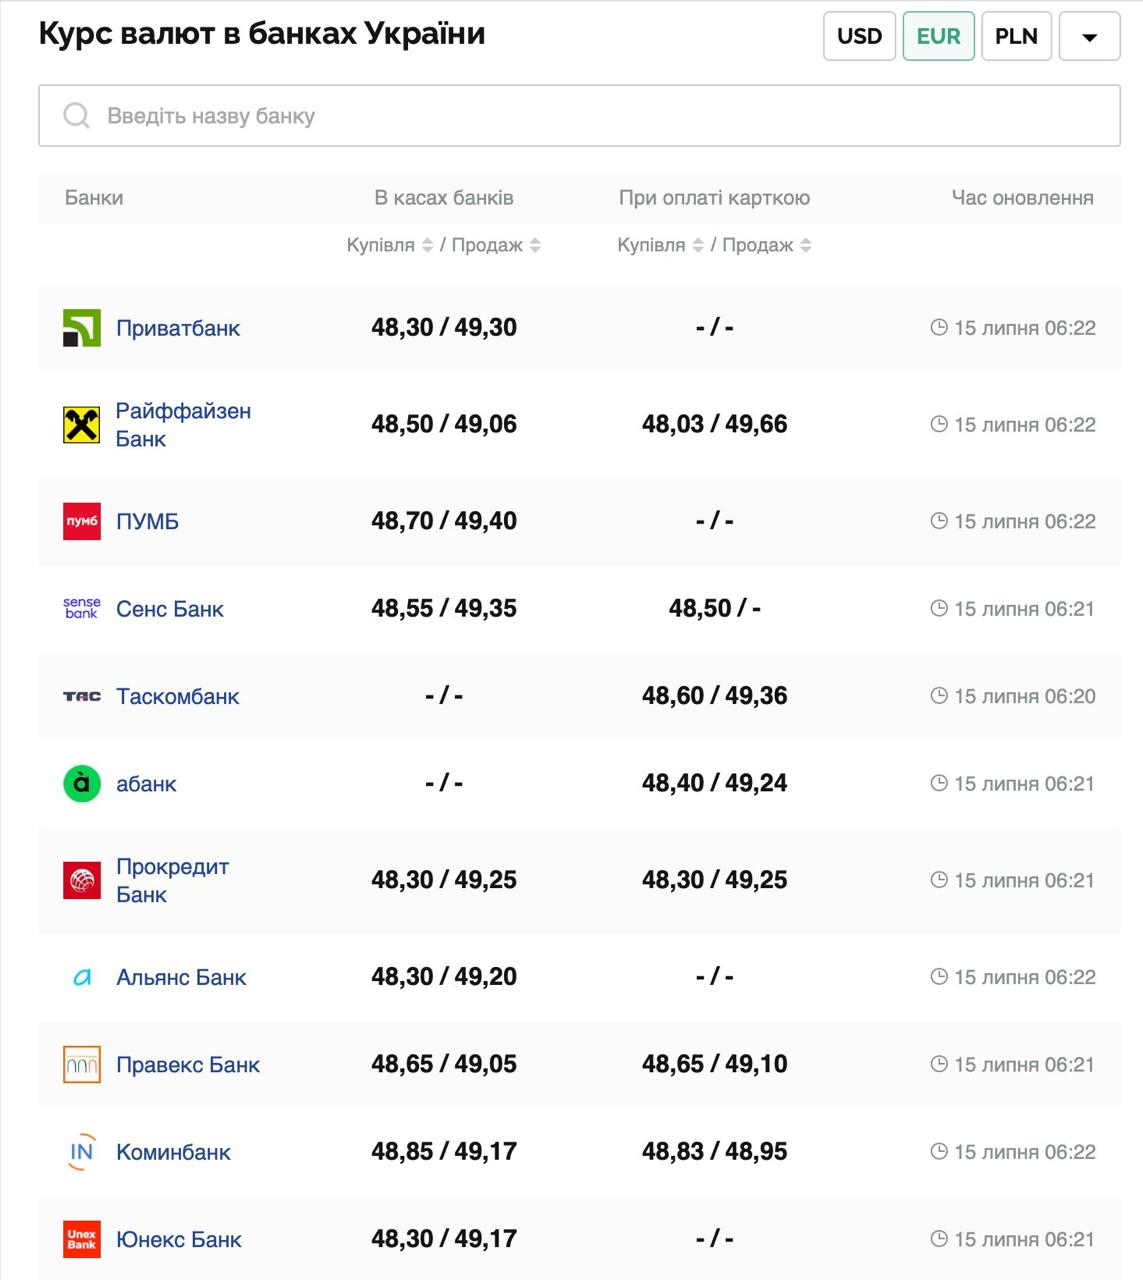1143x1280 pixels.
Task: Switch to the USD currency tab
Action: 859,37
